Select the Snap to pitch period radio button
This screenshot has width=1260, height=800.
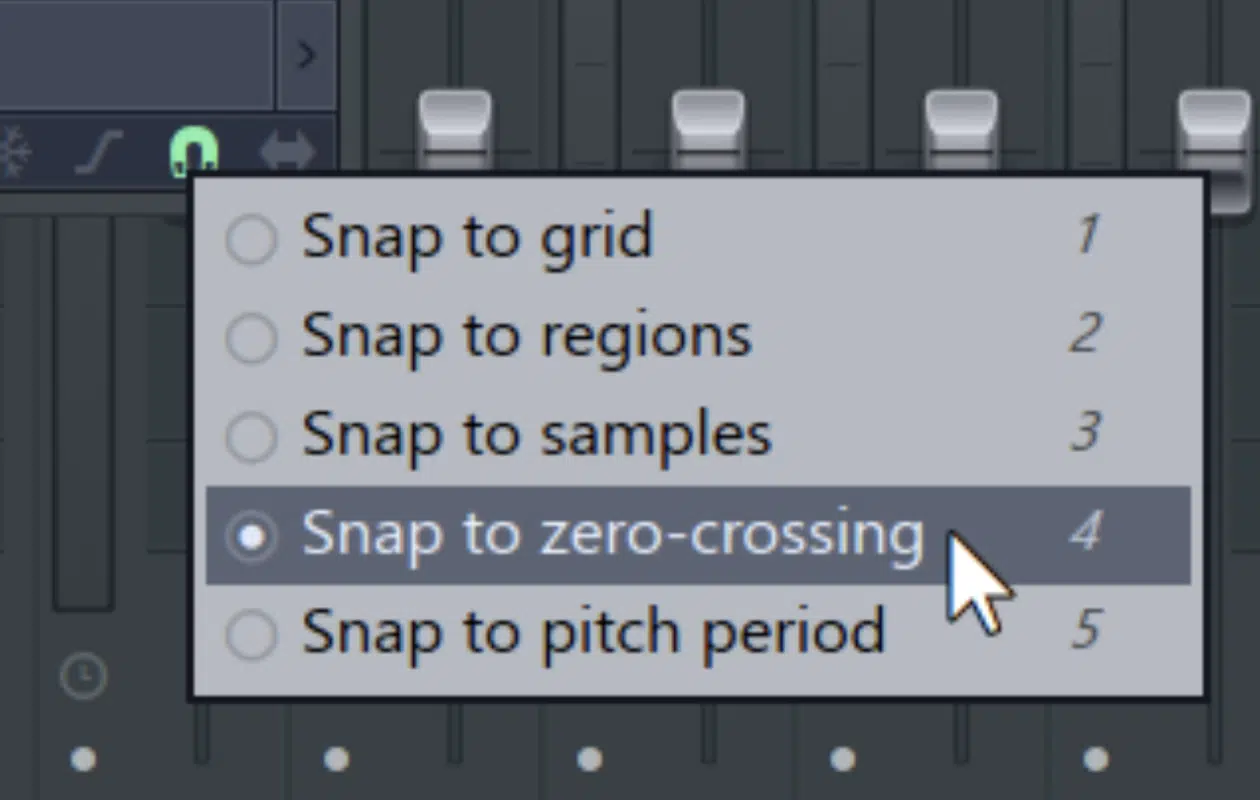coord(251,635)
